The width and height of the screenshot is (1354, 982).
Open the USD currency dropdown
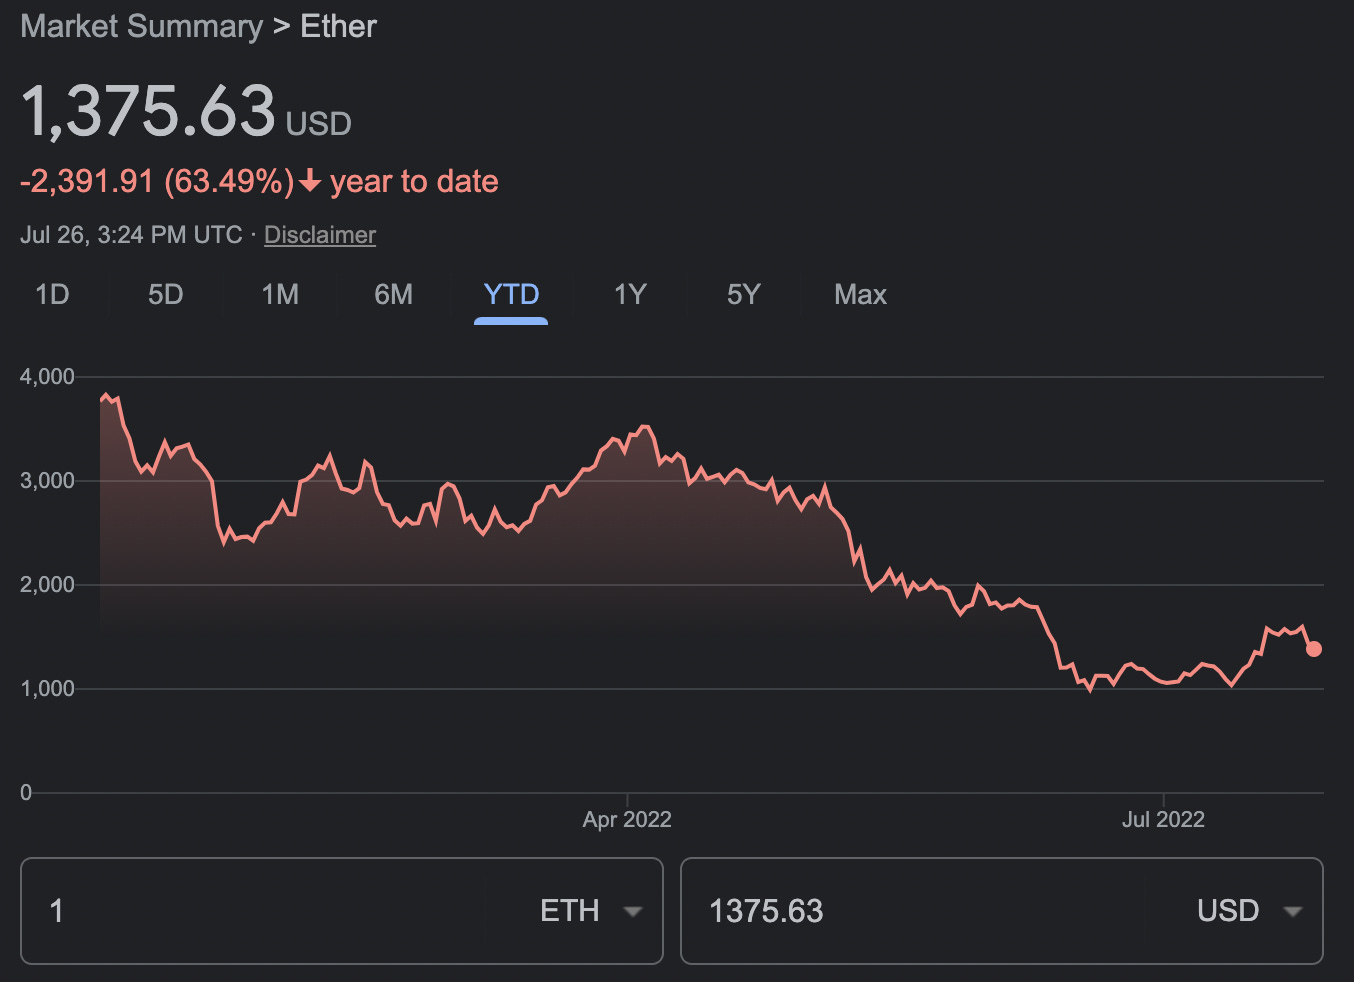coord(1249,911)
